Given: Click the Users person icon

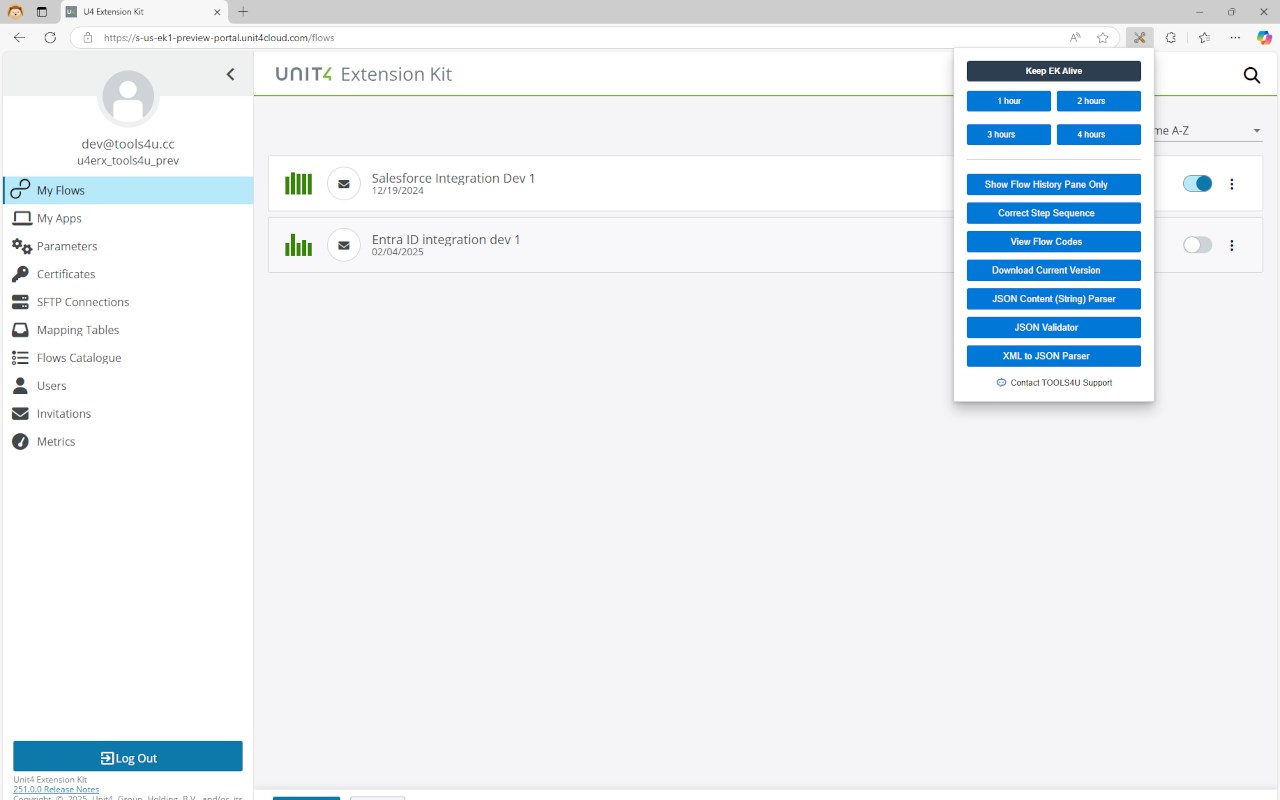Looking at the screenshot, I should [x=21, y=386].
